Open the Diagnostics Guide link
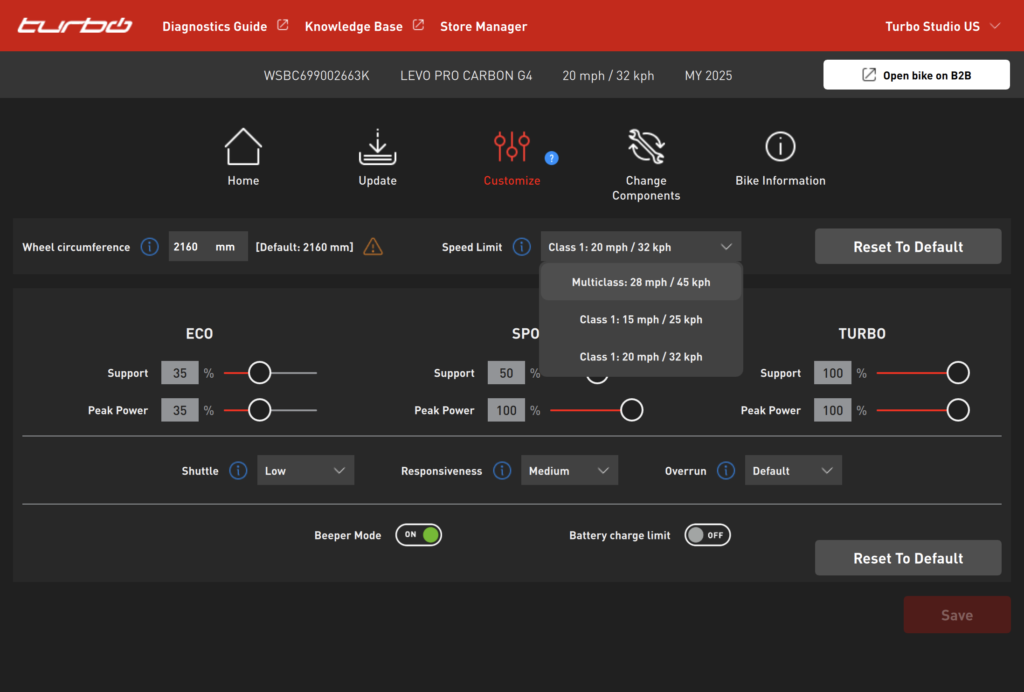 click(x=215, y=26)
